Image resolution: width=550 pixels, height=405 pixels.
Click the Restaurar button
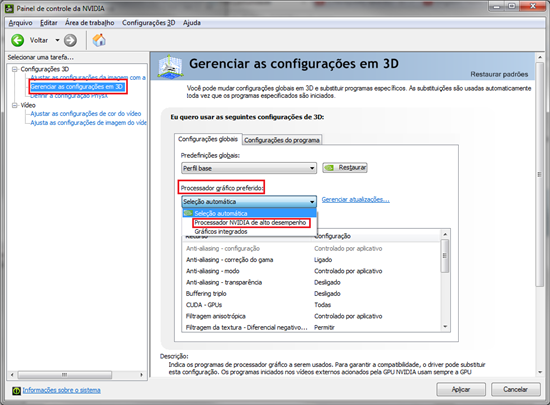tap(345, 168)
